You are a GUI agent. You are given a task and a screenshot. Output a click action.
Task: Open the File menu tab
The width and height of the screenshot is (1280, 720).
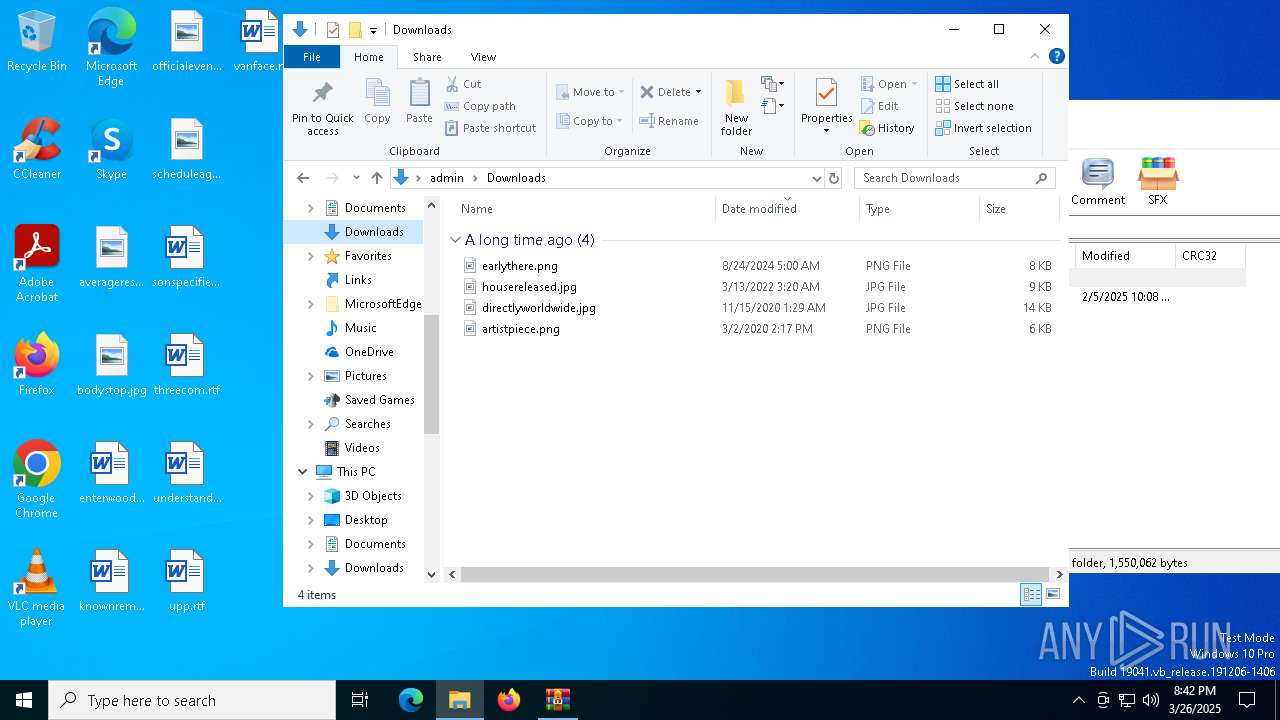(312, 57)
